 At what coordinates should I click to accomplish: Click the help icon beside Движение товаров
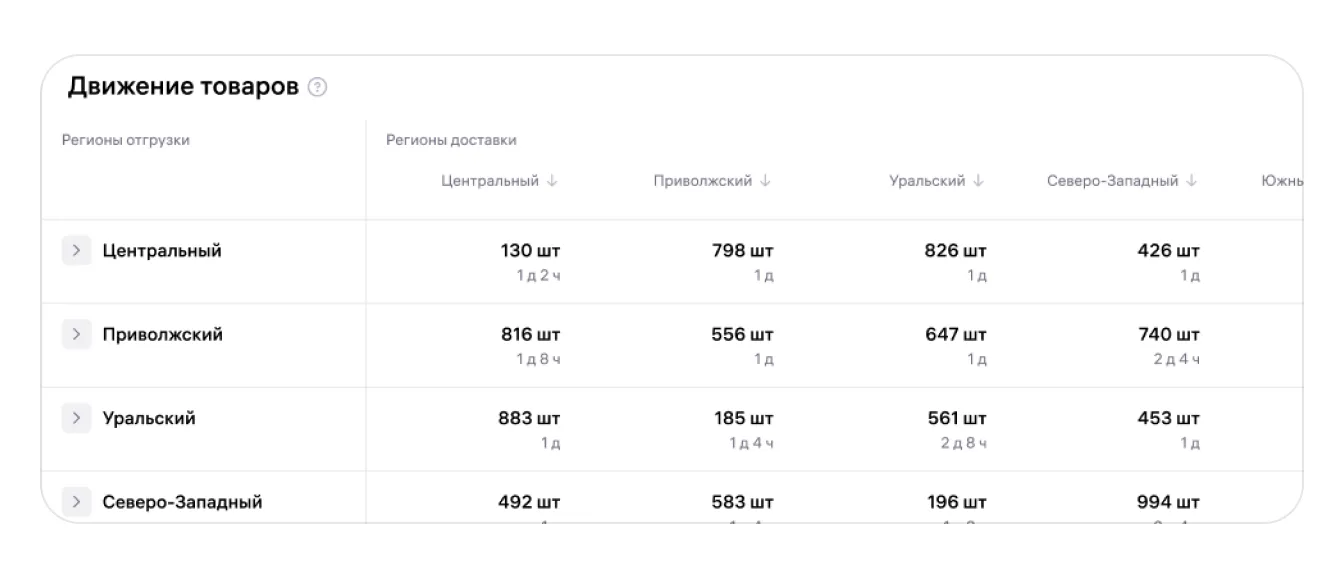(318, 88)
